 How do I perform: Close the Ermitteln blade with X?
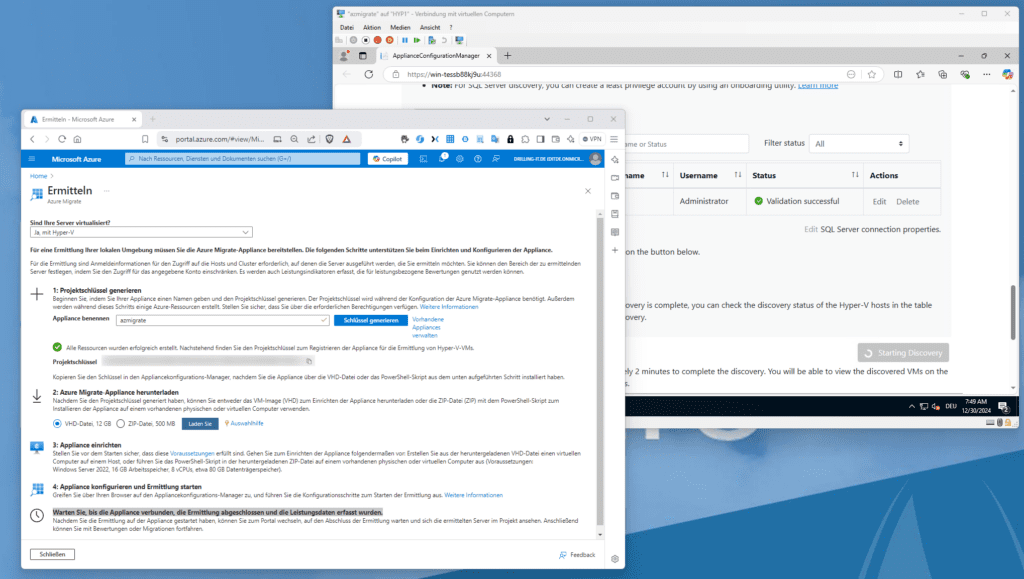click(588, 191)
